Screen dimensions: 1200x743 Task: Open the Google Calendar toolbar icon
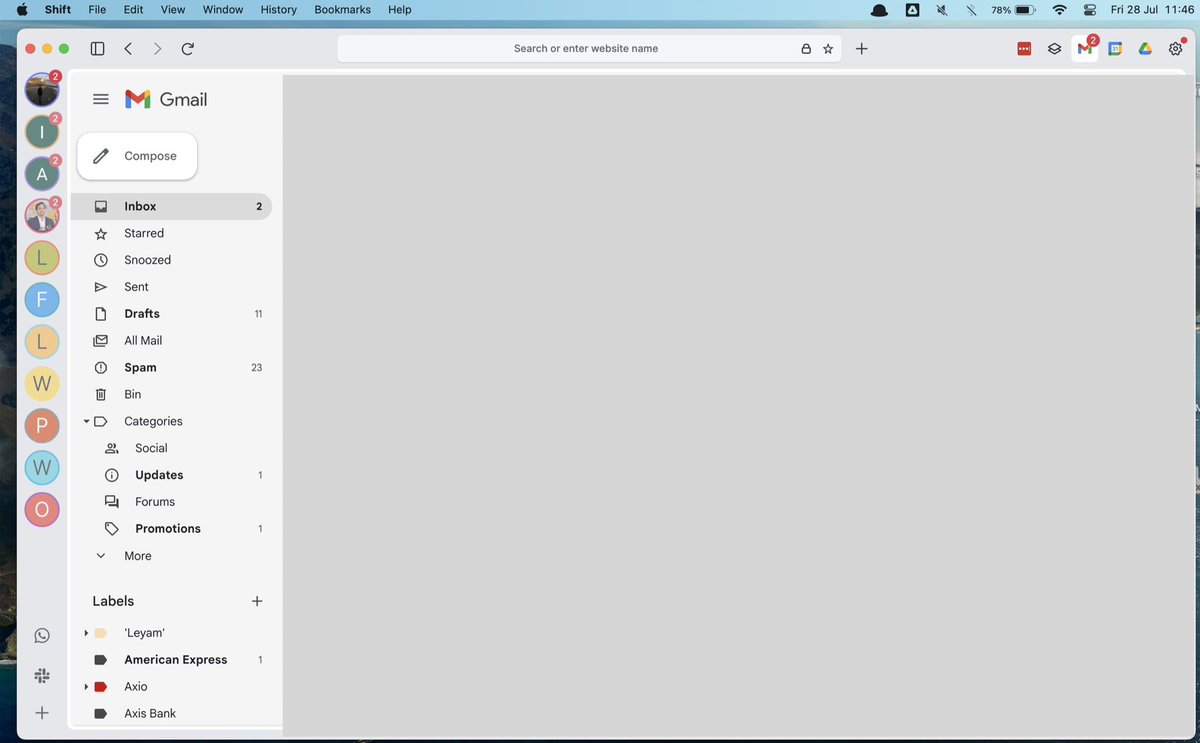[1115, 48]
